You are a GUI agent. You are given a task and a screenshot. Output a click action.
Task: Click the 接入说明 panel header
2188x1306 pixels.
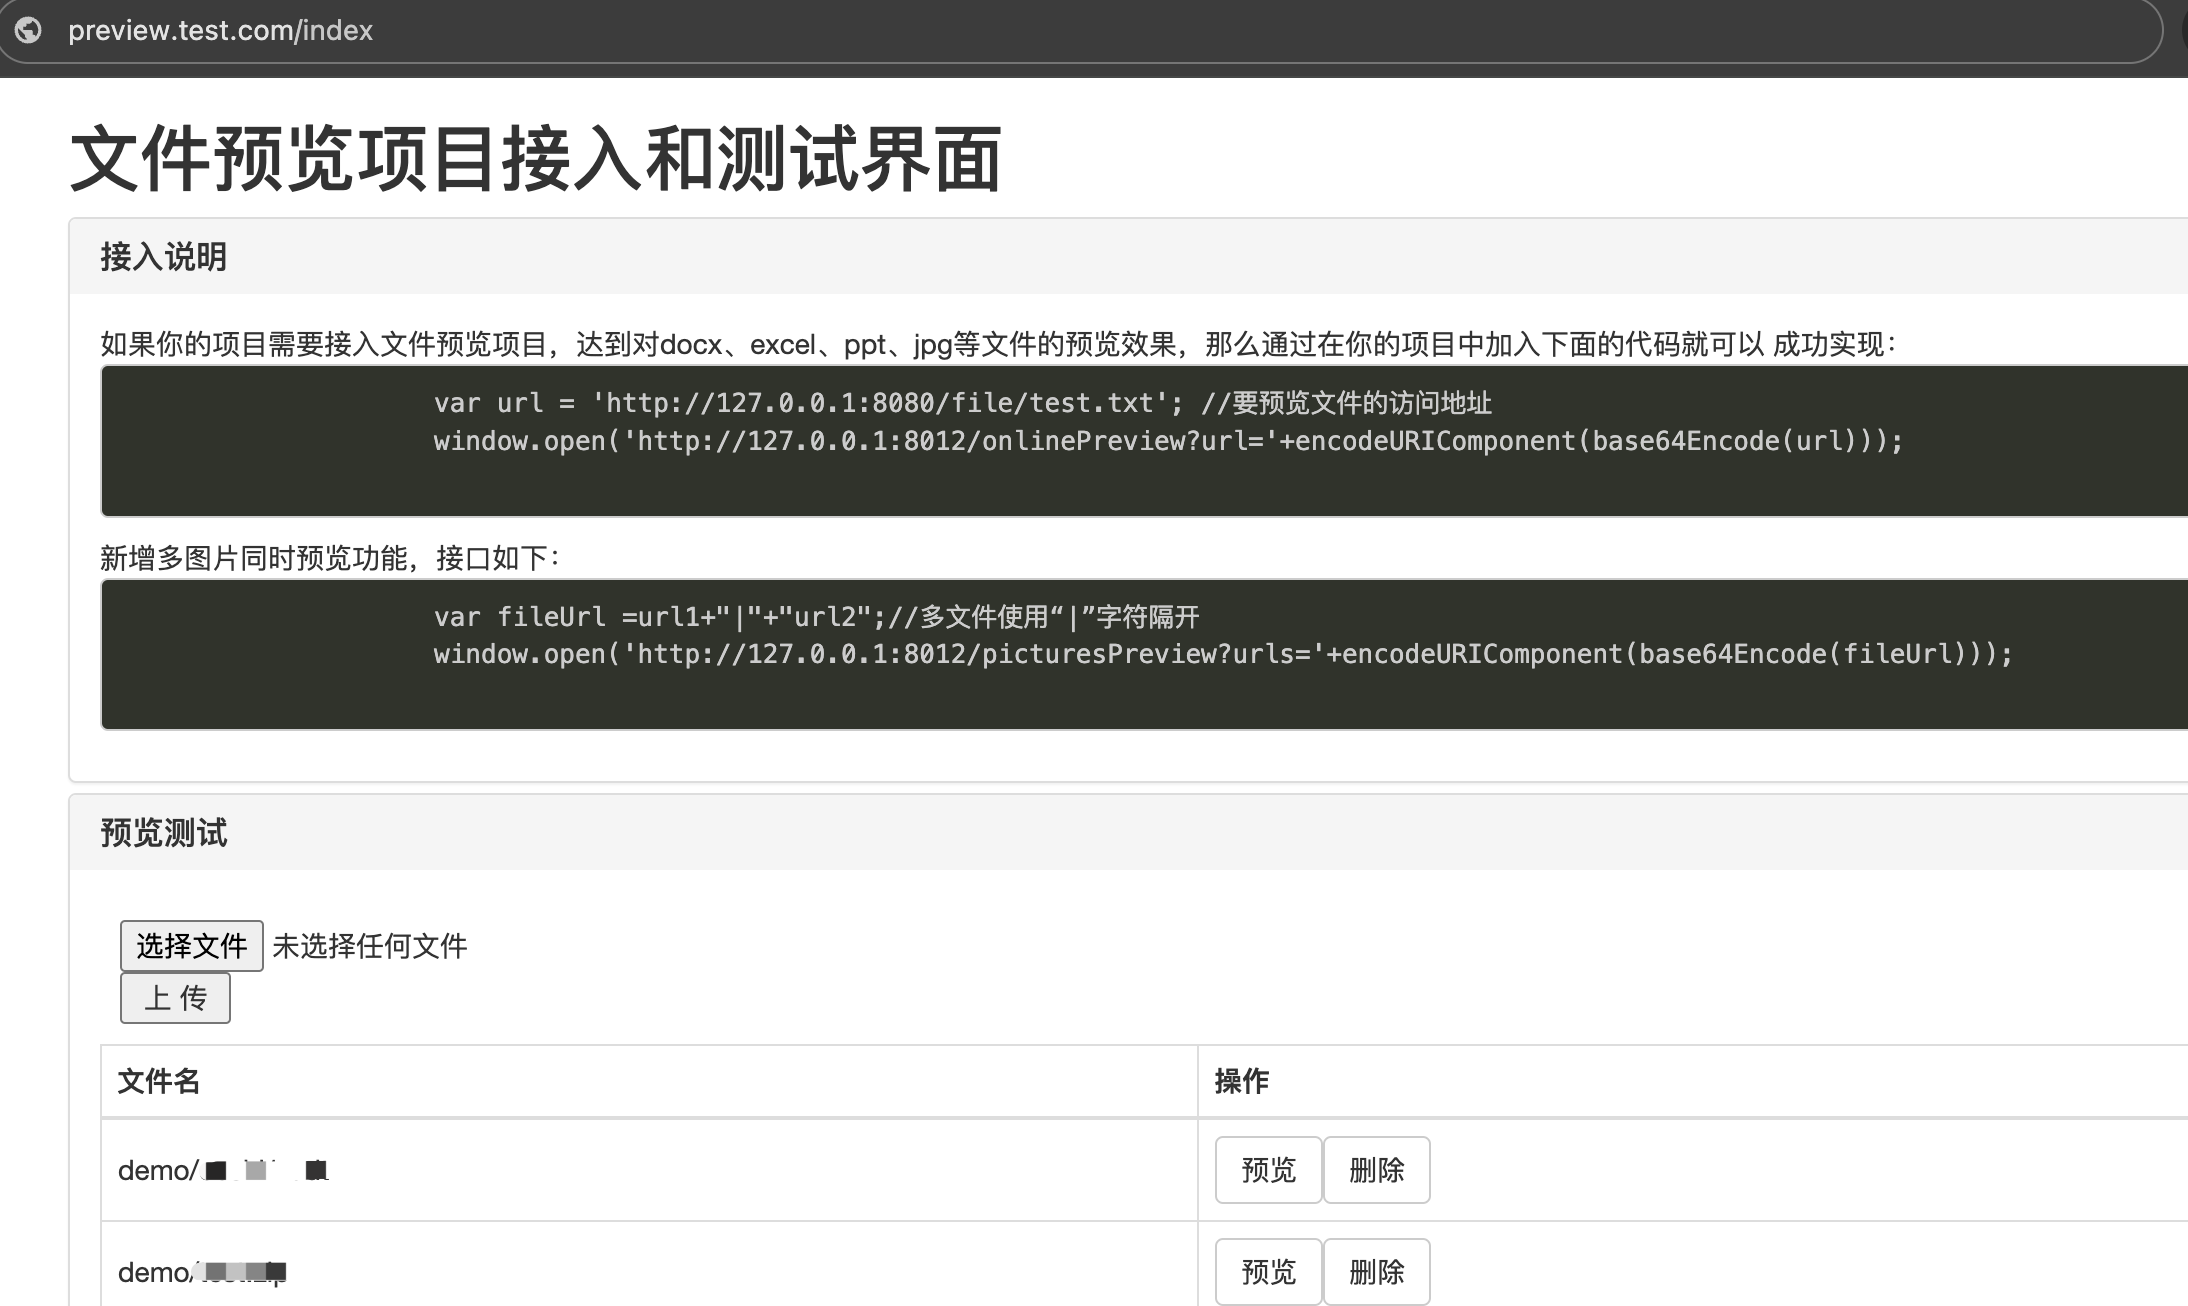point(164,257)
